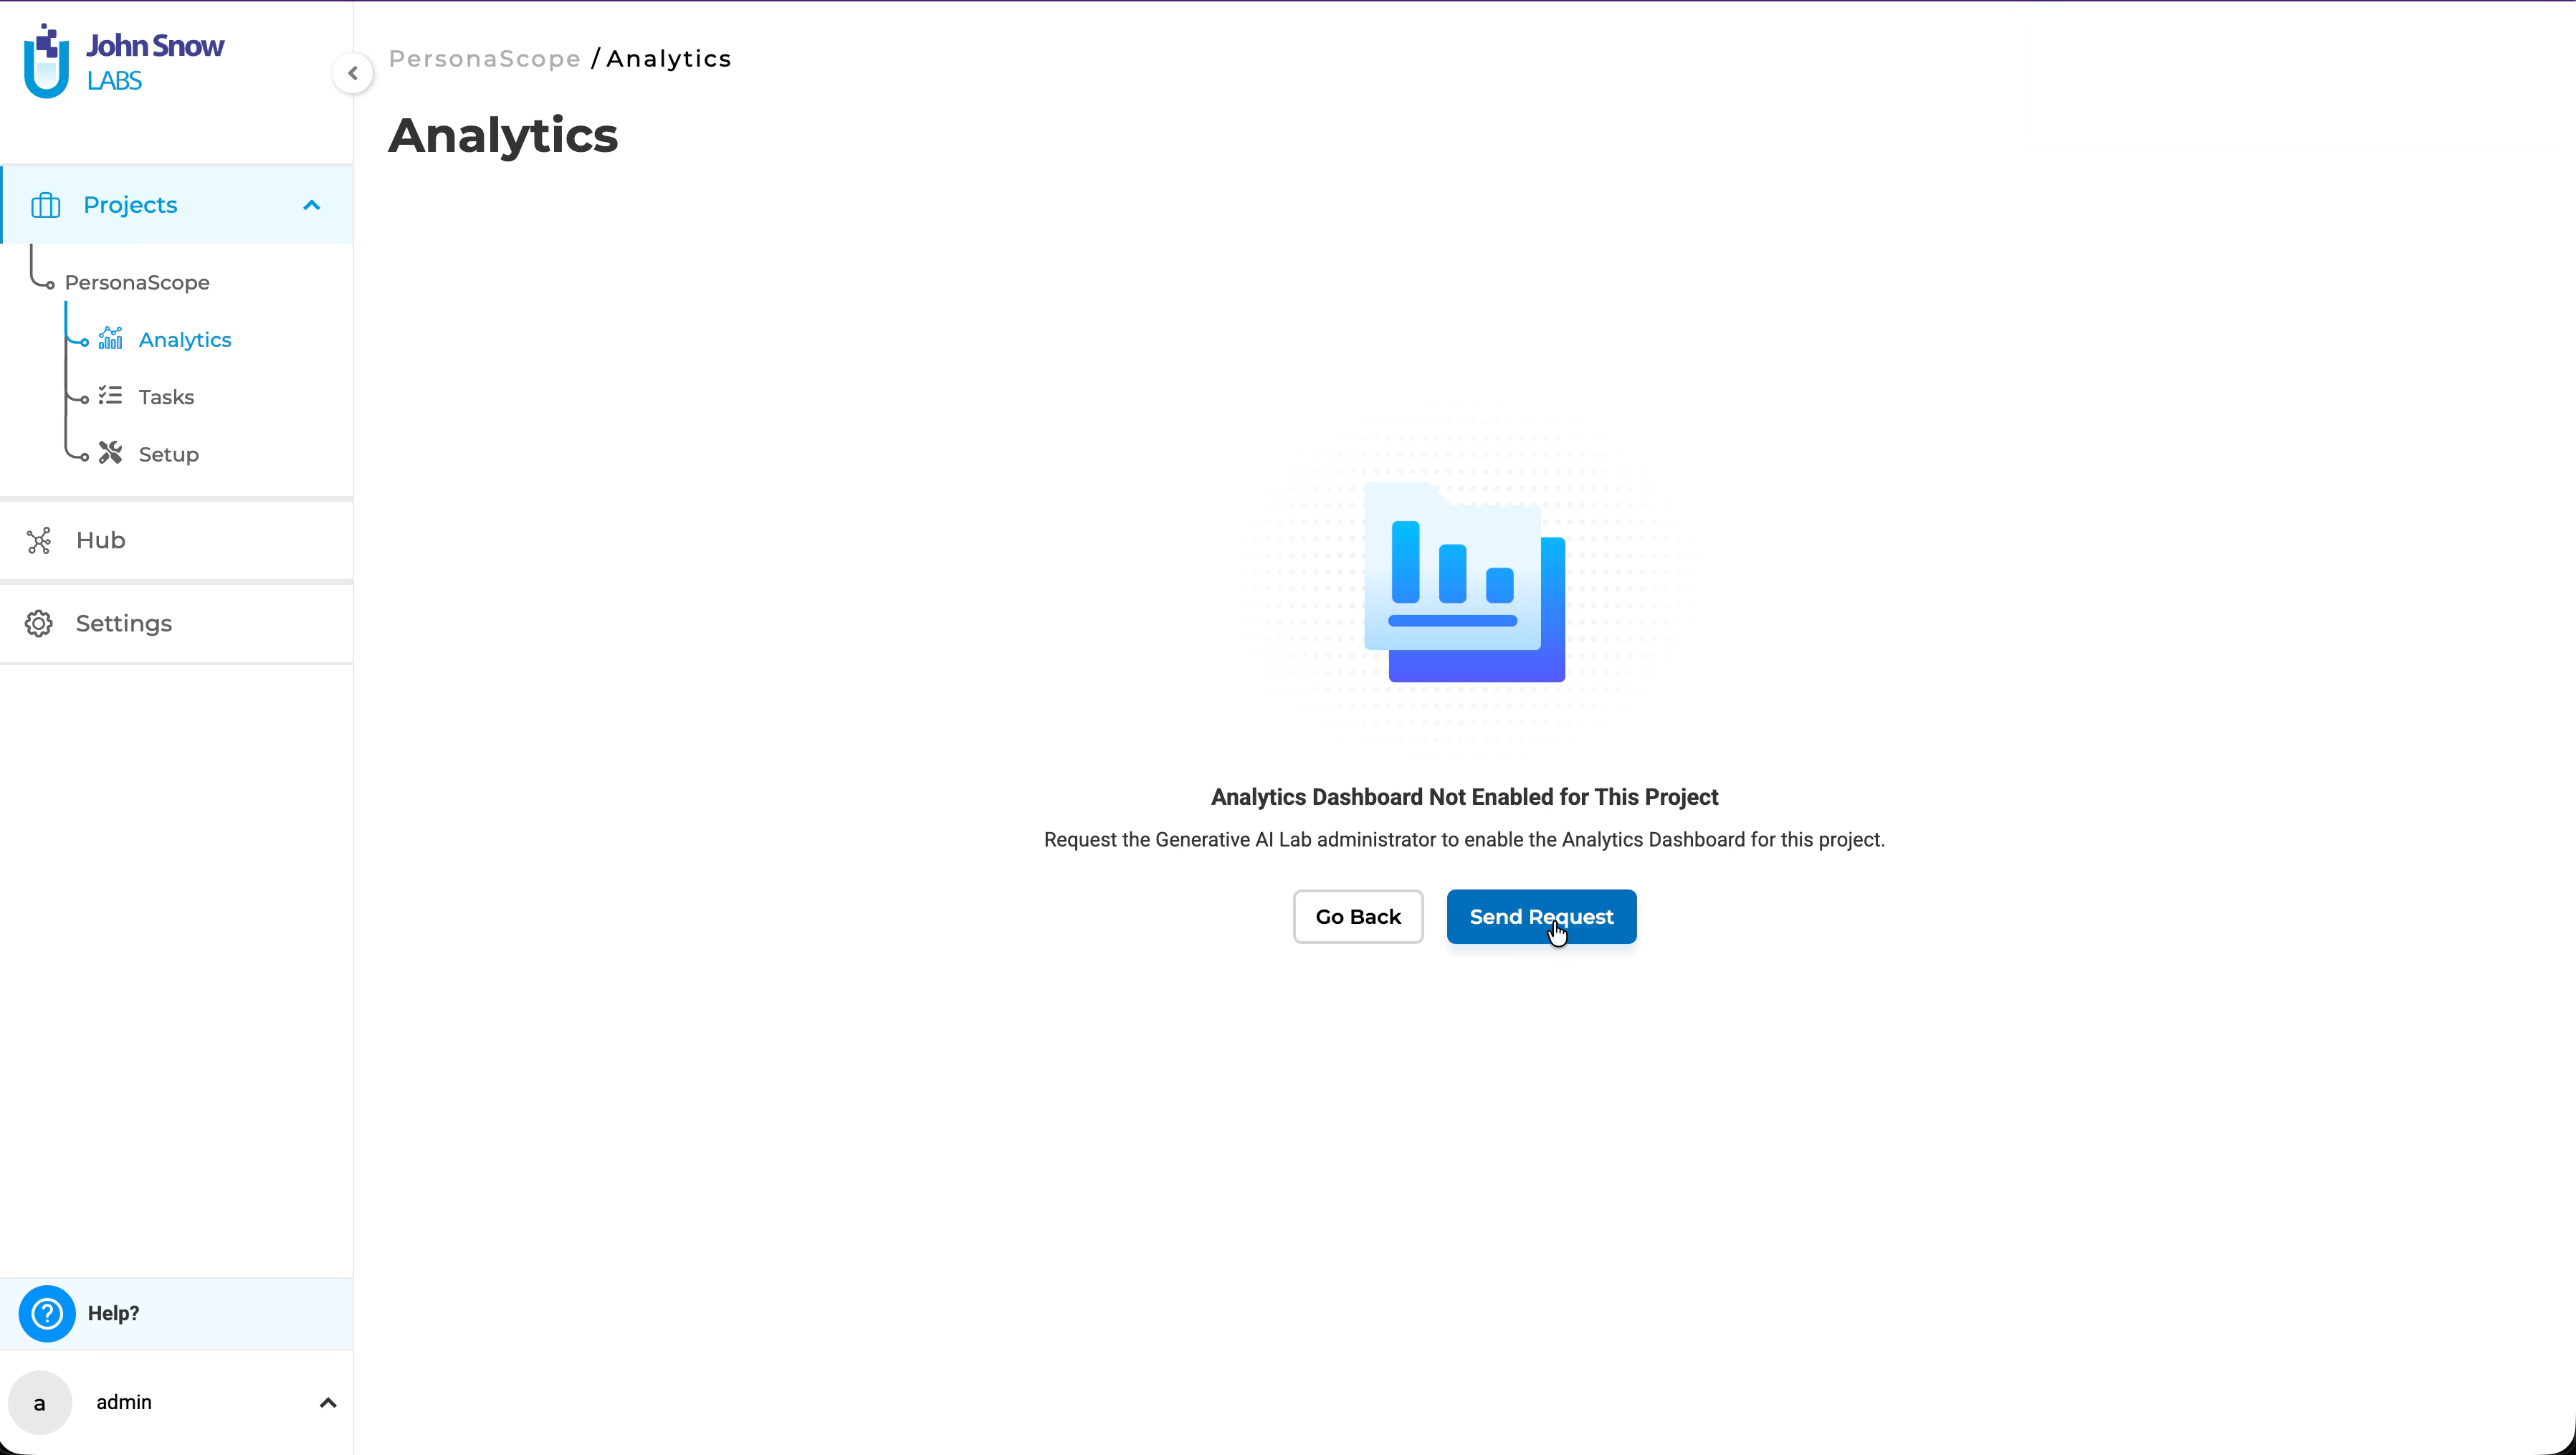Click the Tasks checklist icon
2576x1455 pixels.
click(x=110, y=396)
